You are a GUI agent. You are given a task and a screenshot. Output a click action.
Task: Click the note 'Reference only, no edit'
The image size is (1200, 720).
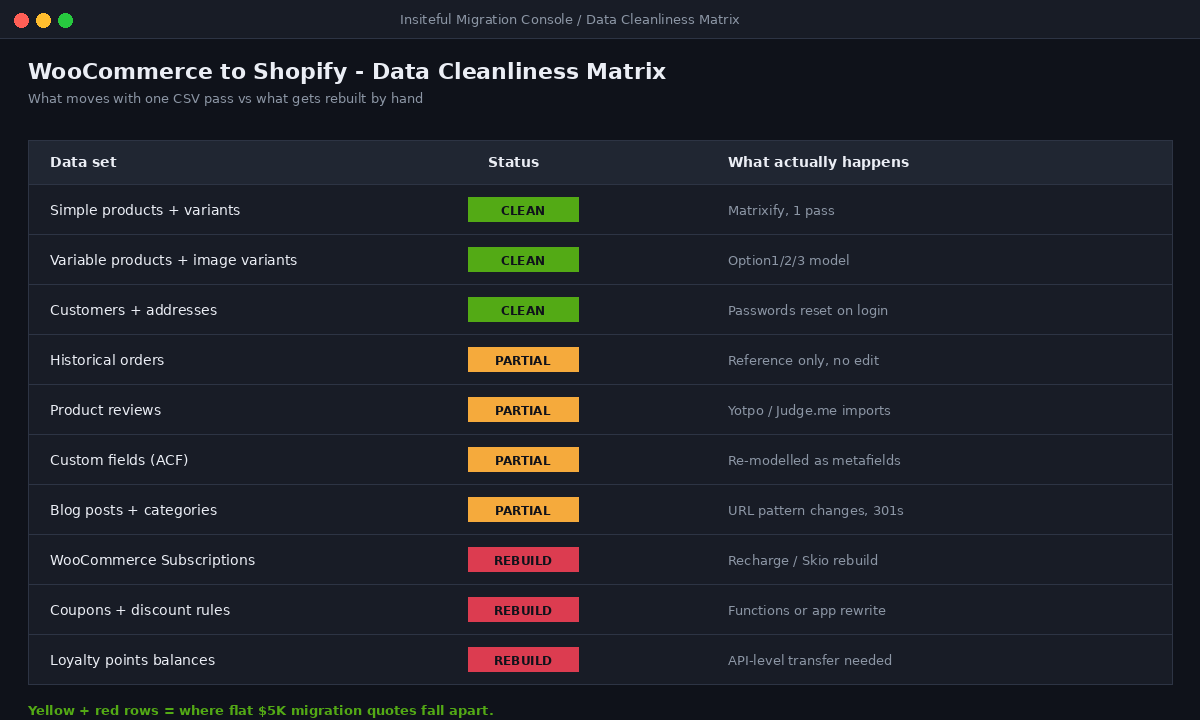[x=803, y=361]
